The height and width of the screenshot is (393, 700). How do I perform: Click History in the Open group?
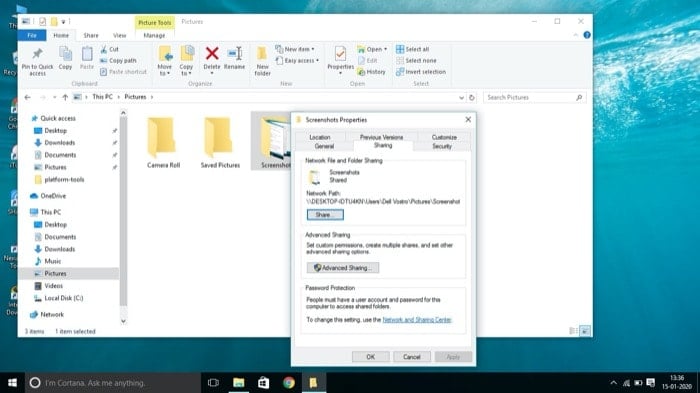(371, 71)
